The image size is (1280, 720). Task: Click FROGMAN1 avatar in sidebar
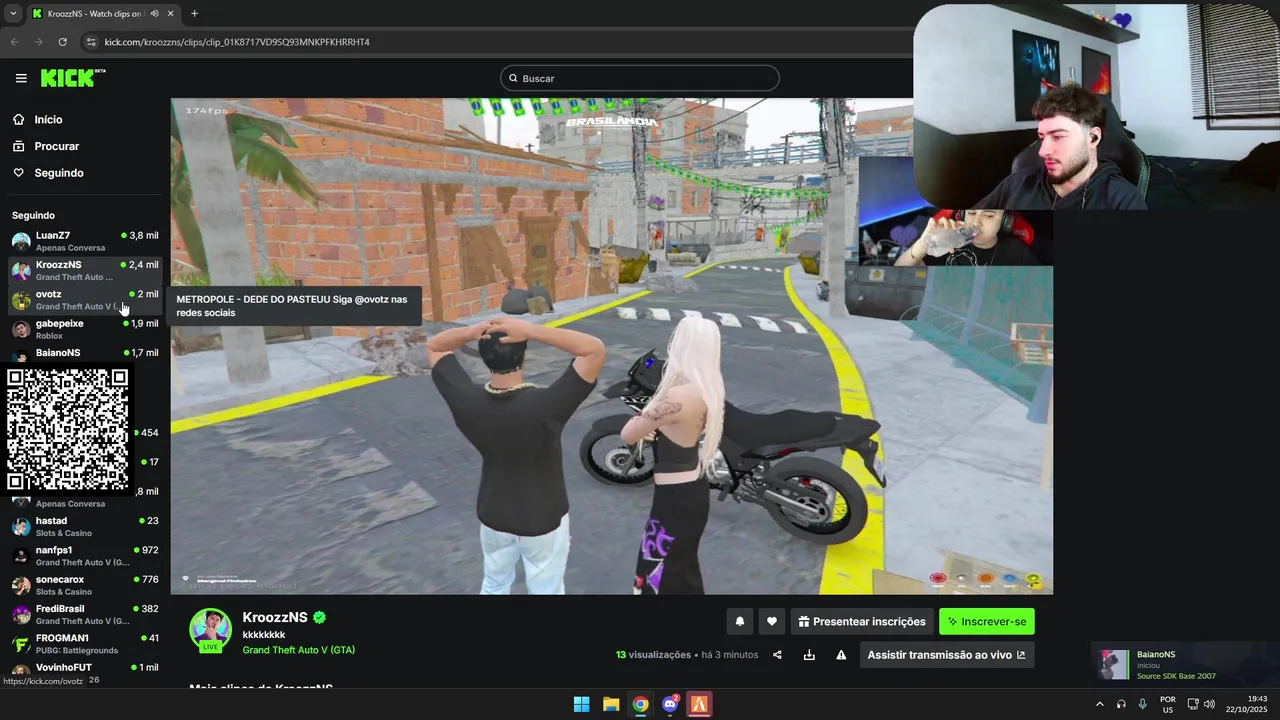click(x=21, y=643)
